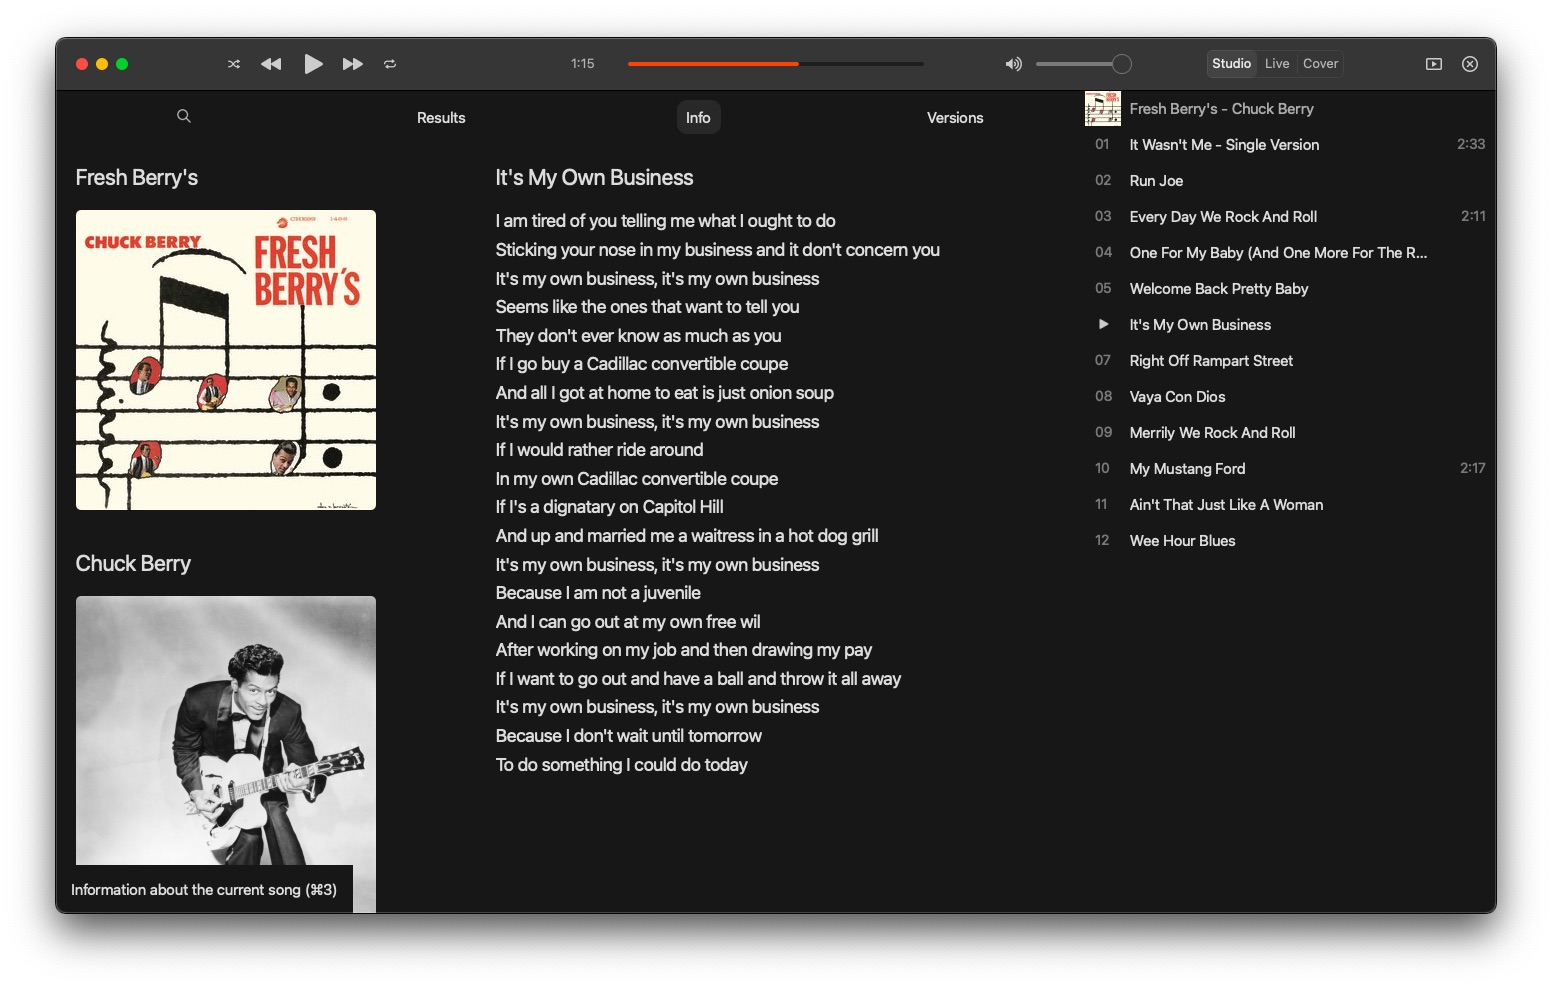Select the Live version filter
Viewport: 1552px width, 987px height.
click(1277, 63)
